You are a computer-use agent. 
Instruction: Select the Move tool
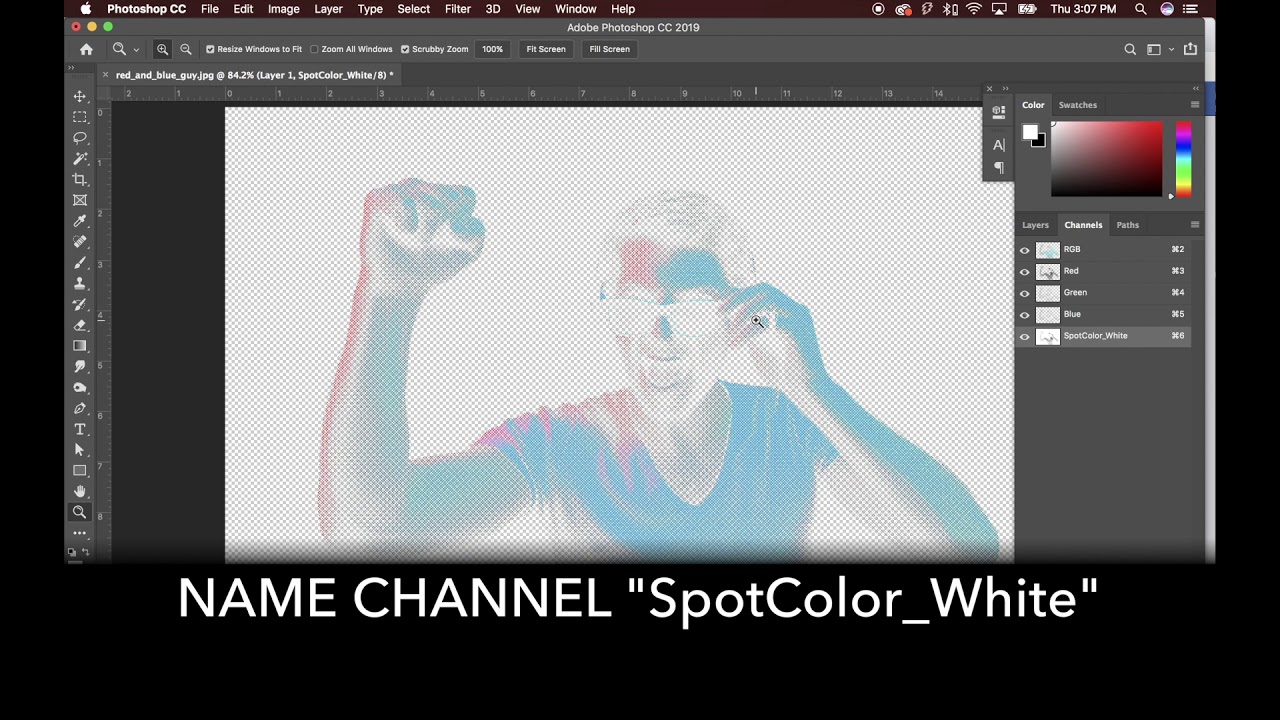pyautogui.click(x=80, y=96)
